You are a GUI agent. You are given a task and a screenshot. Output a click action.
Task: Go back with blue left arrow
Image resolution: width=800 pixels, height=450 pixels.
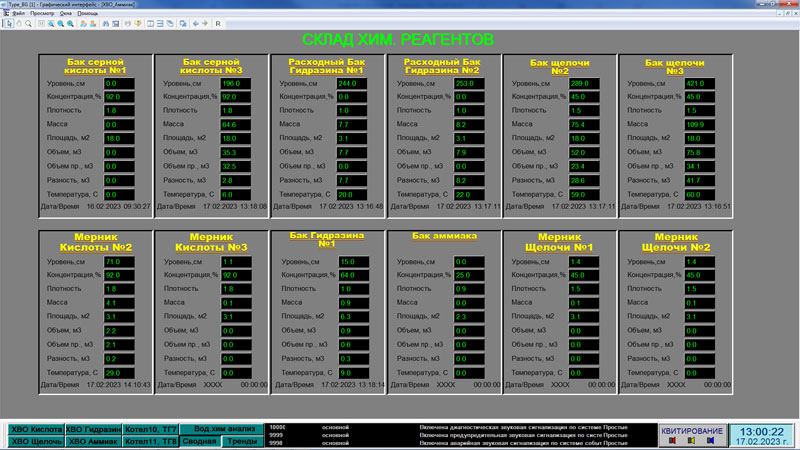pos(195,23)
